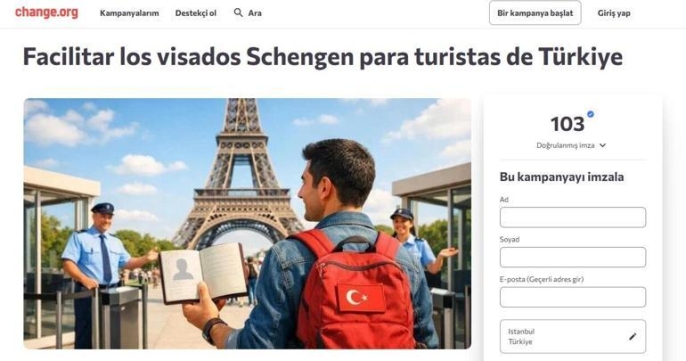Click the E-posta (Geçerli adres gir) label

[542, 279]
